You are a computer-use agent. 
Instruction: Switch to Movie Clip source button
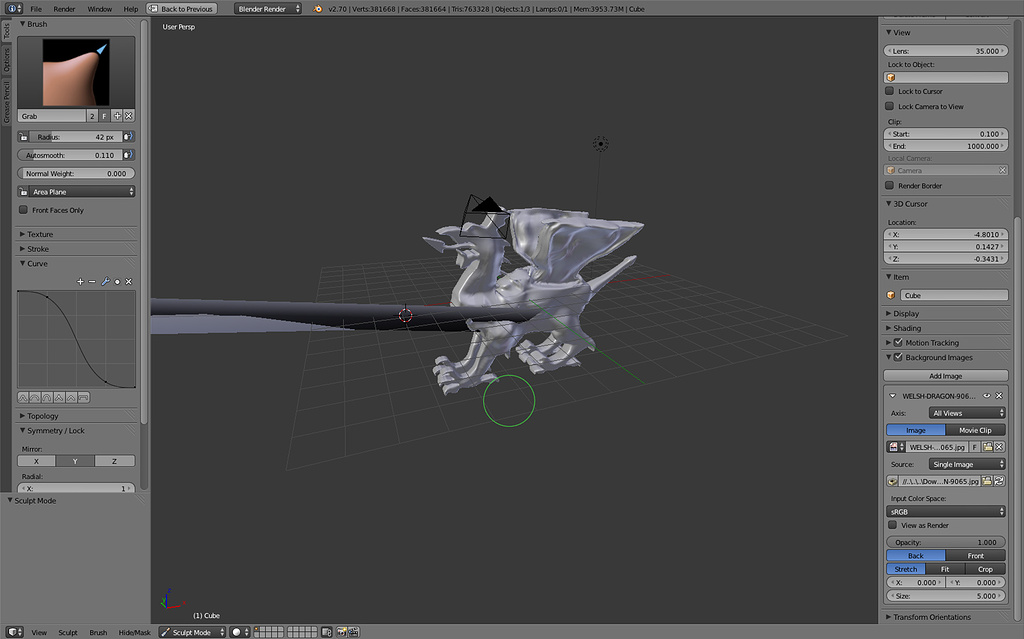pyautogui.click(x=975, y=430)
